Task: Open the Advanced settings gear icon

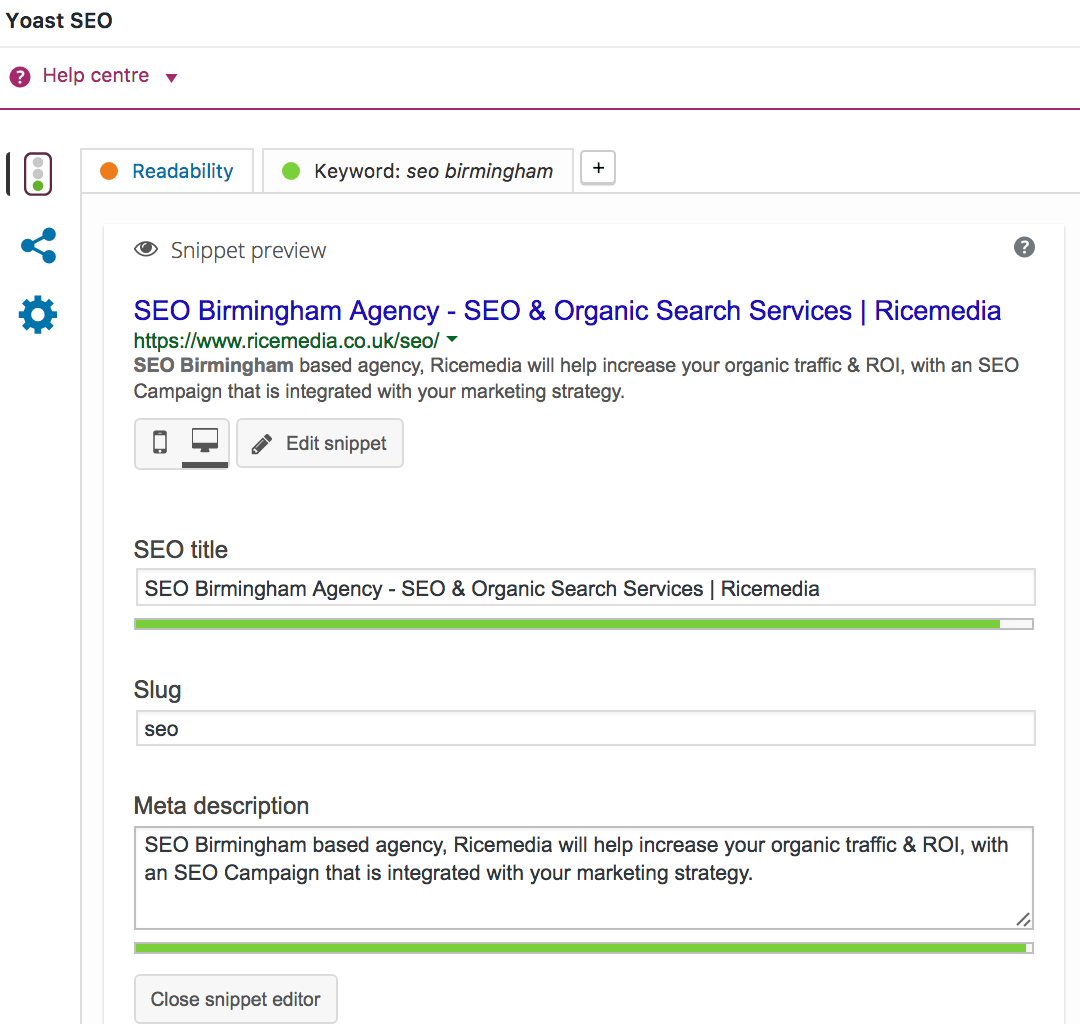Action: (x=38, y=315)
